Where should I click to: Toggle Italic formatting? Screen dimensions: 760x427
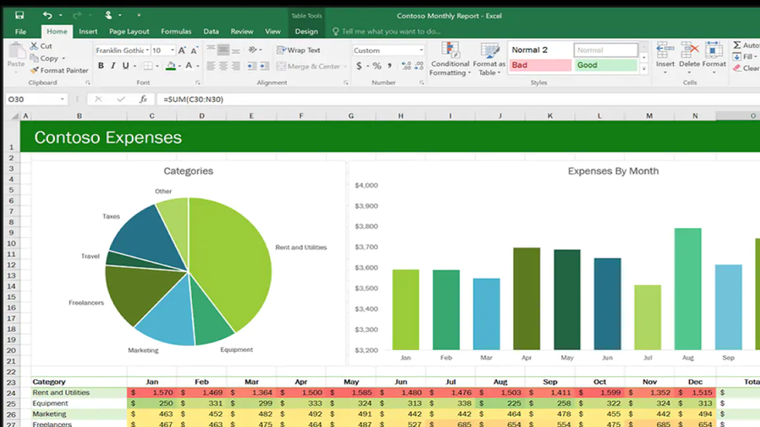(113, 66)
